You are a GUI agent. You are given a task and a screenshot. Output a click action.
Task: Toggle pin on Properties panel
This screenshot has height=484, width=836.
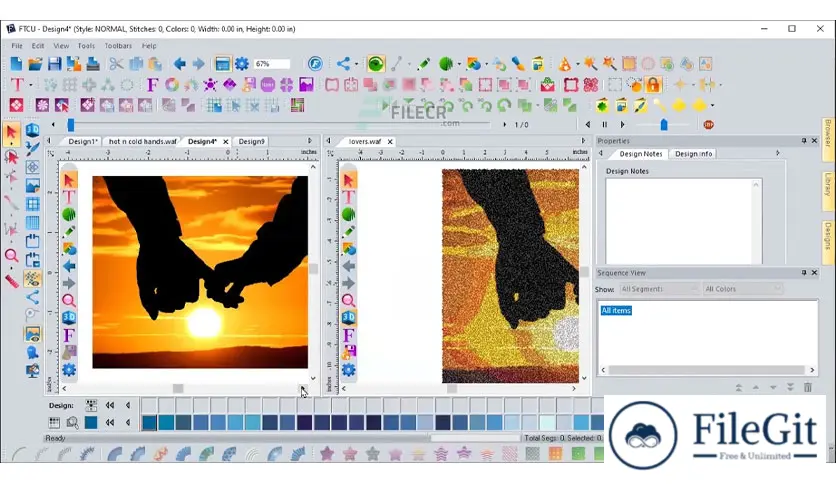pos(803,141)
